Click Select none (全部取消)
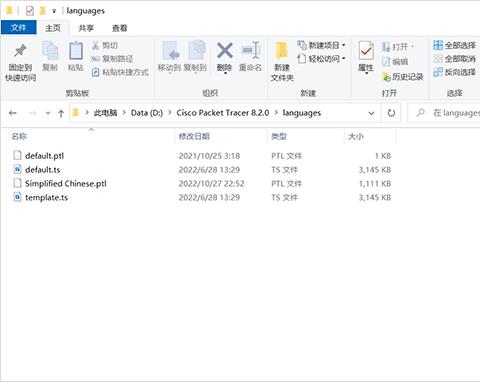480x382 pixels. click(x=454, y=59)
